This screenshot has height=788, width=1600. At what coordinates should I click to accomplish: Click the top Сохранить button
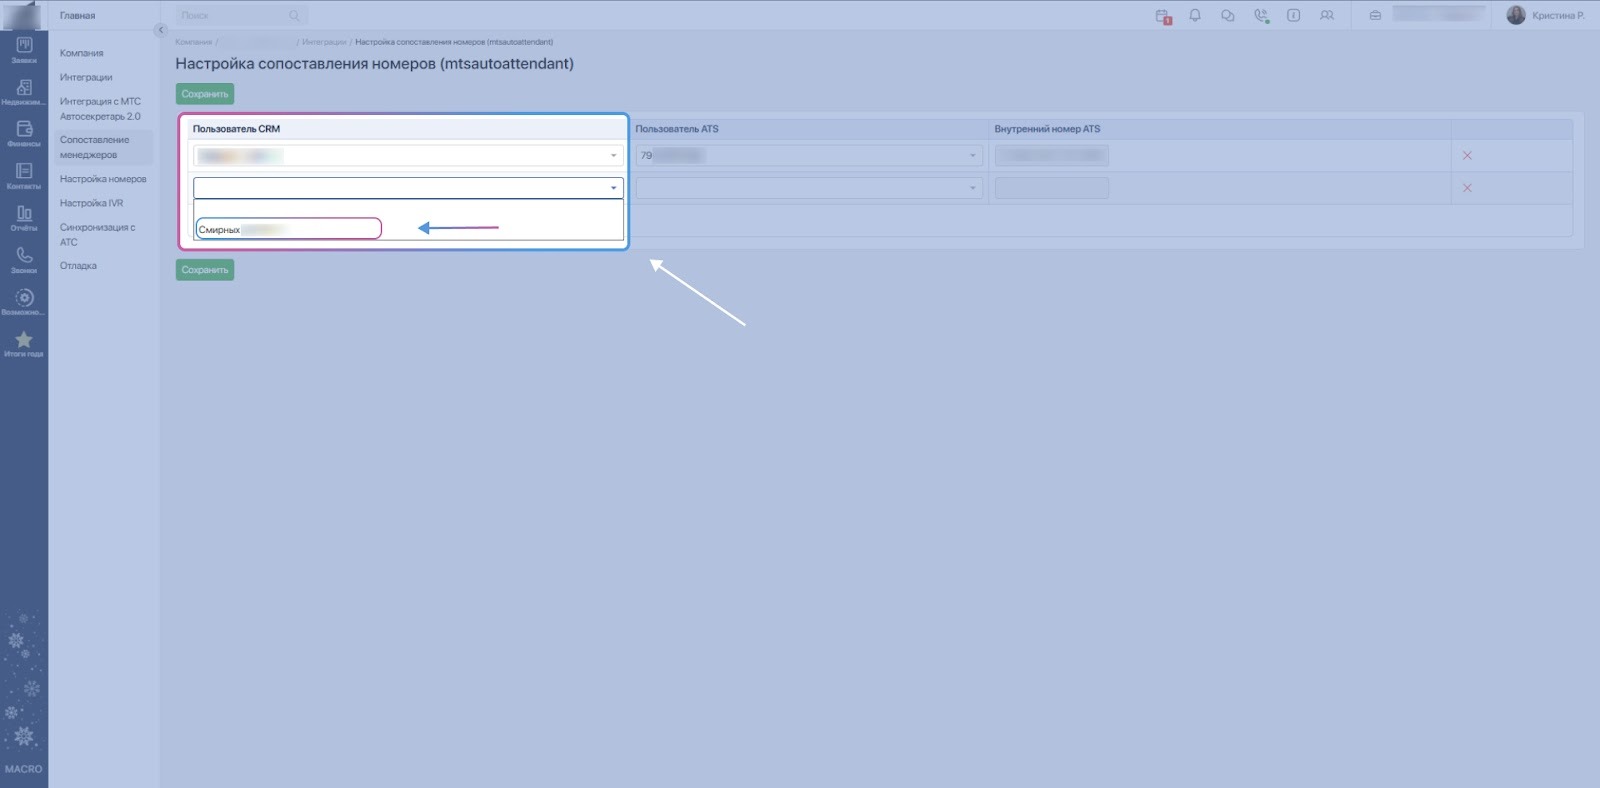tap(205, 94)
